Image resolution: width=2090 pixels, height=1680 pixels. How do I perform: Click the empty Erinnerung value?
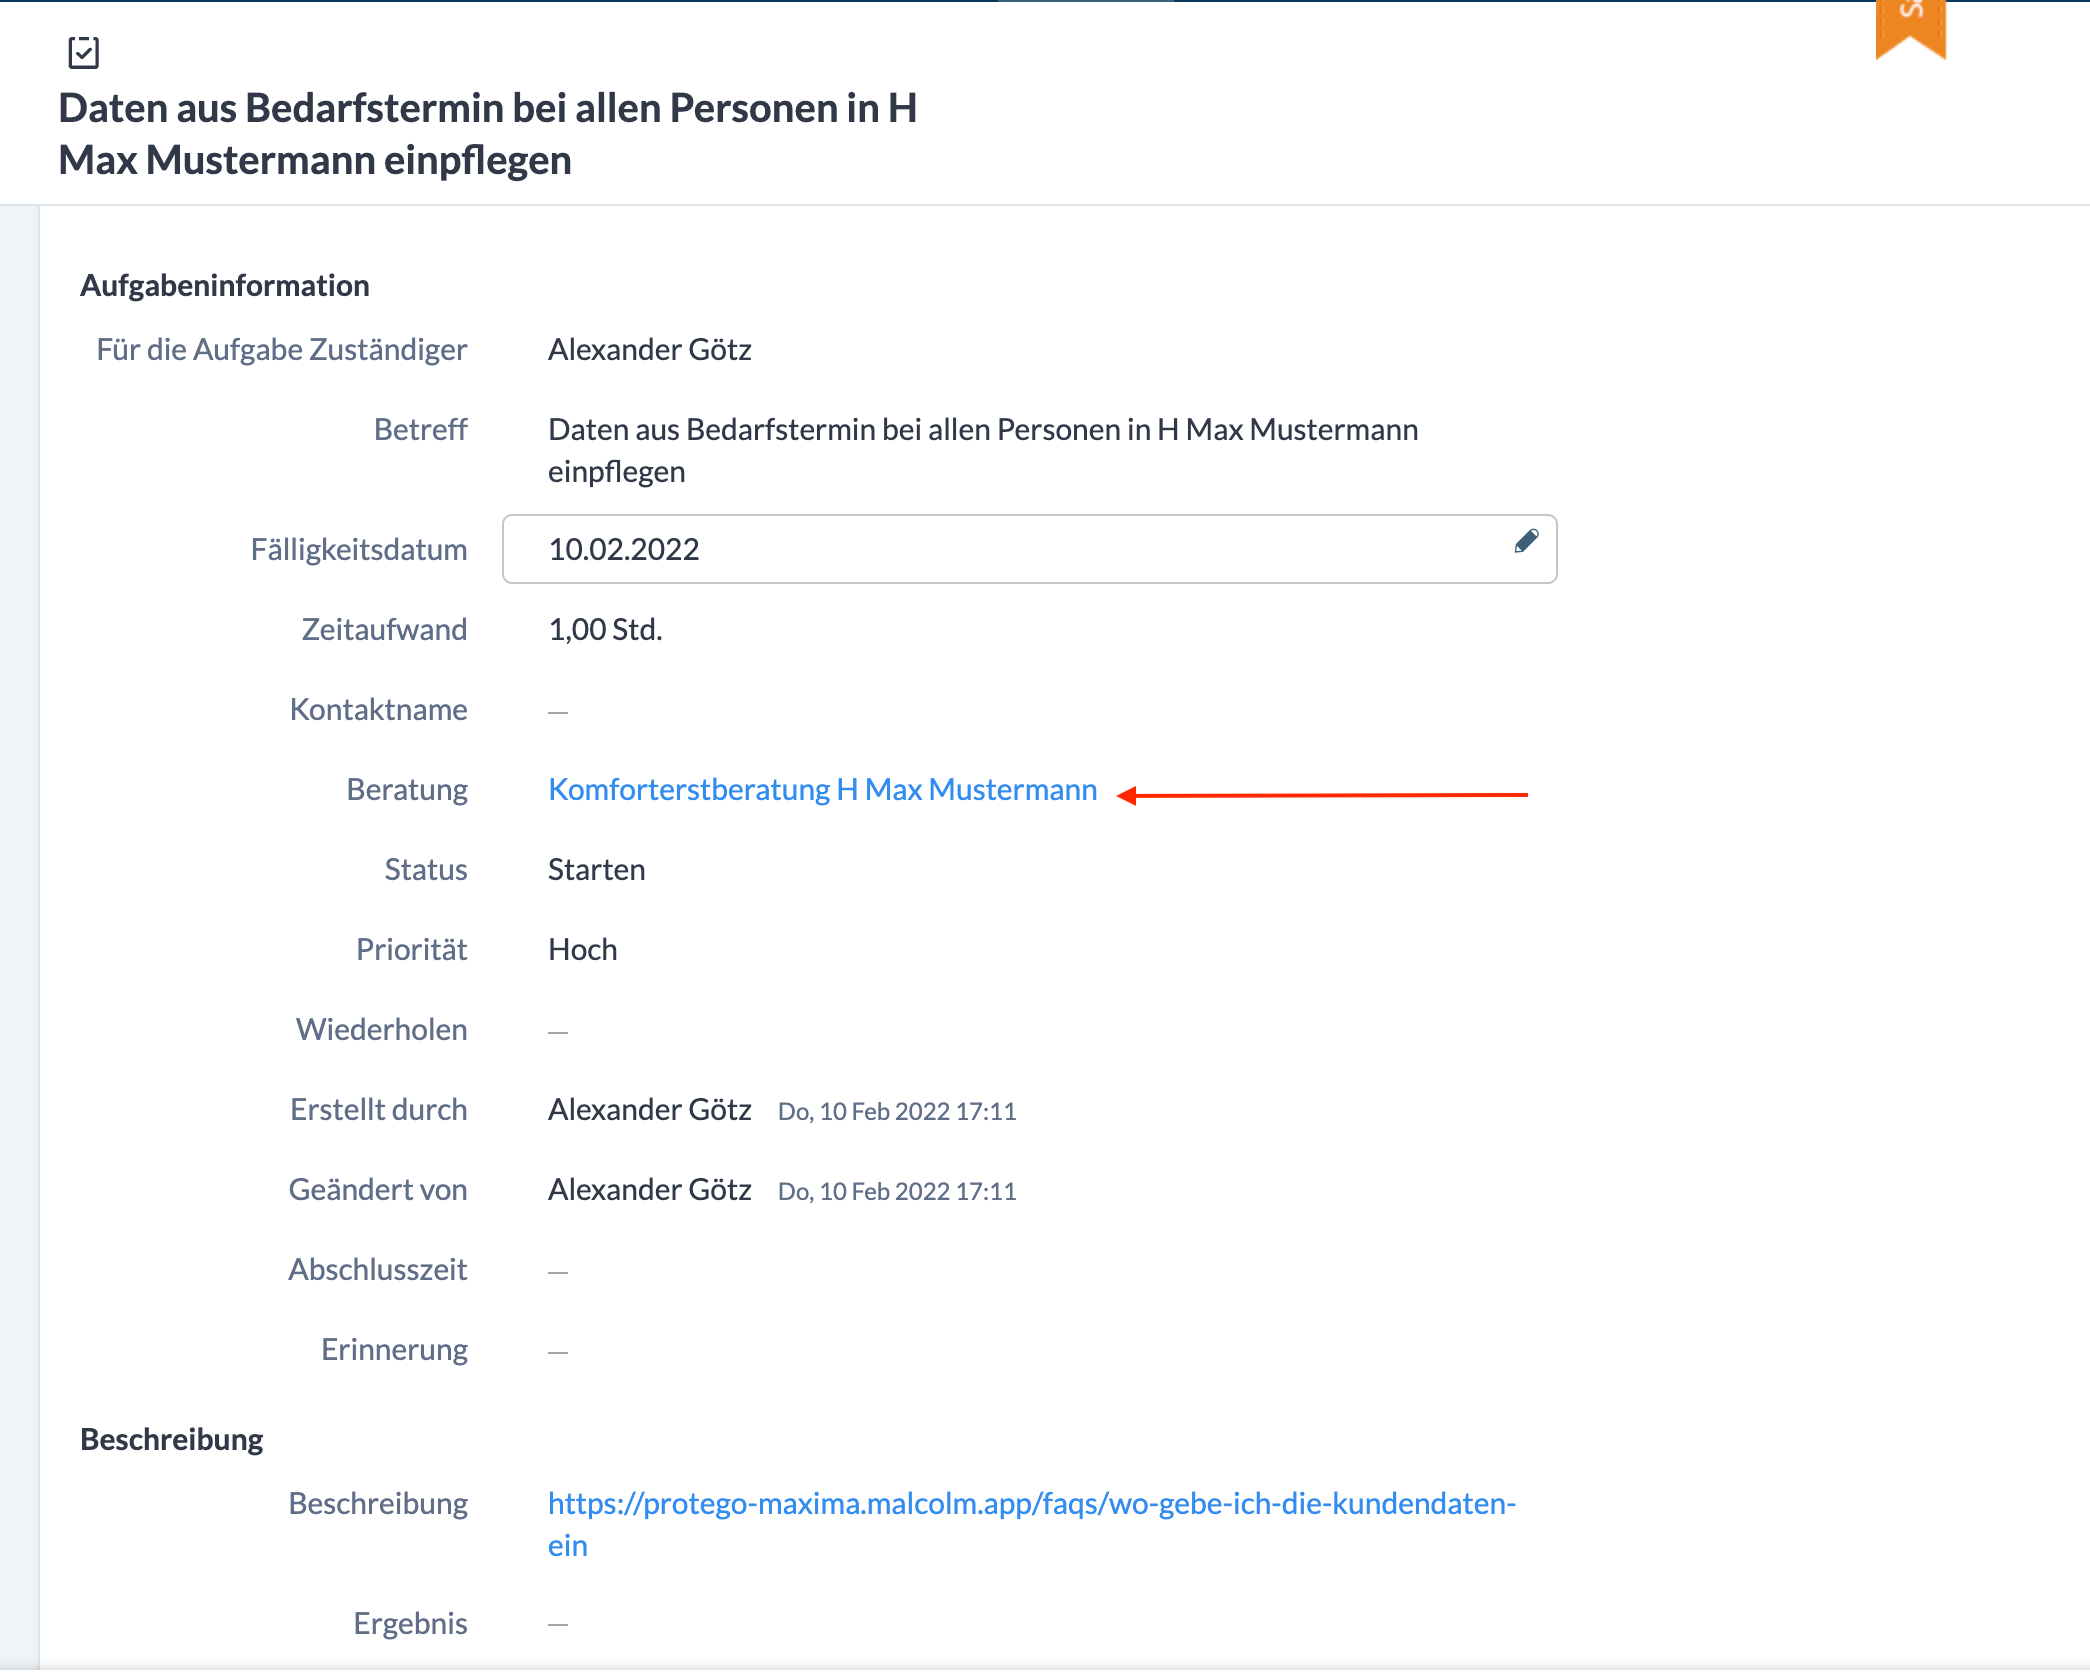coord(558,1352)
